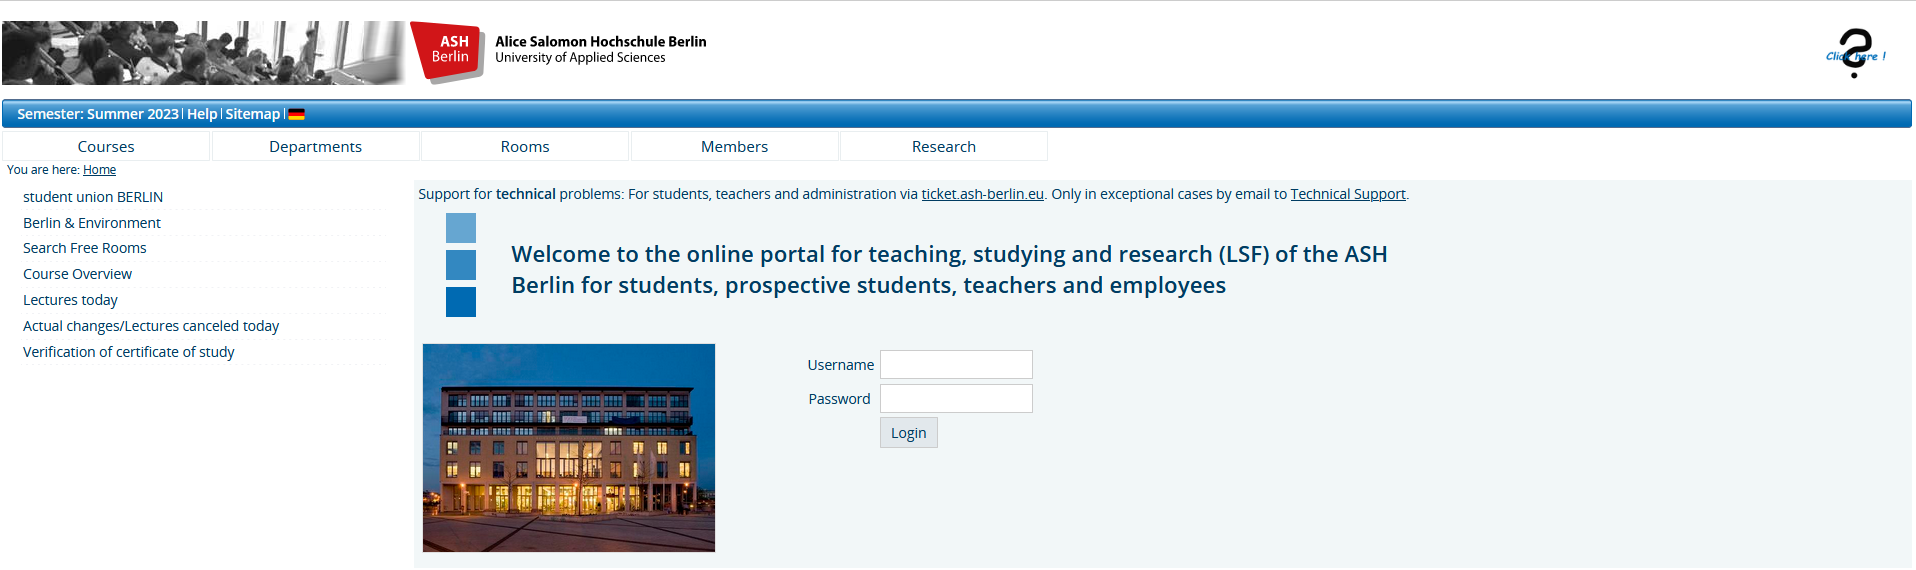Open Verification of certificate of study

click(x=129, y=352)
